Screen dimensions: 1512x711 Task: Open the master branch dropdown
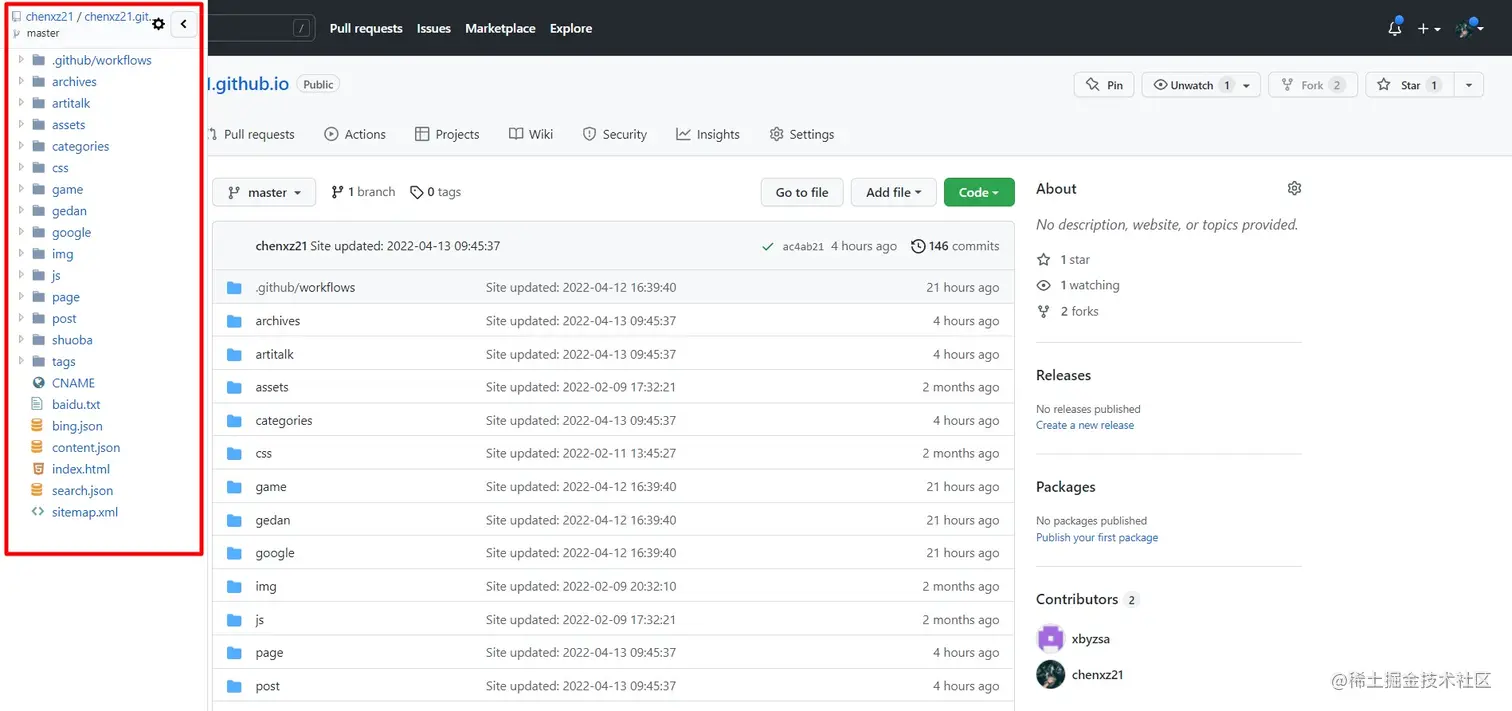coord(264,192)
